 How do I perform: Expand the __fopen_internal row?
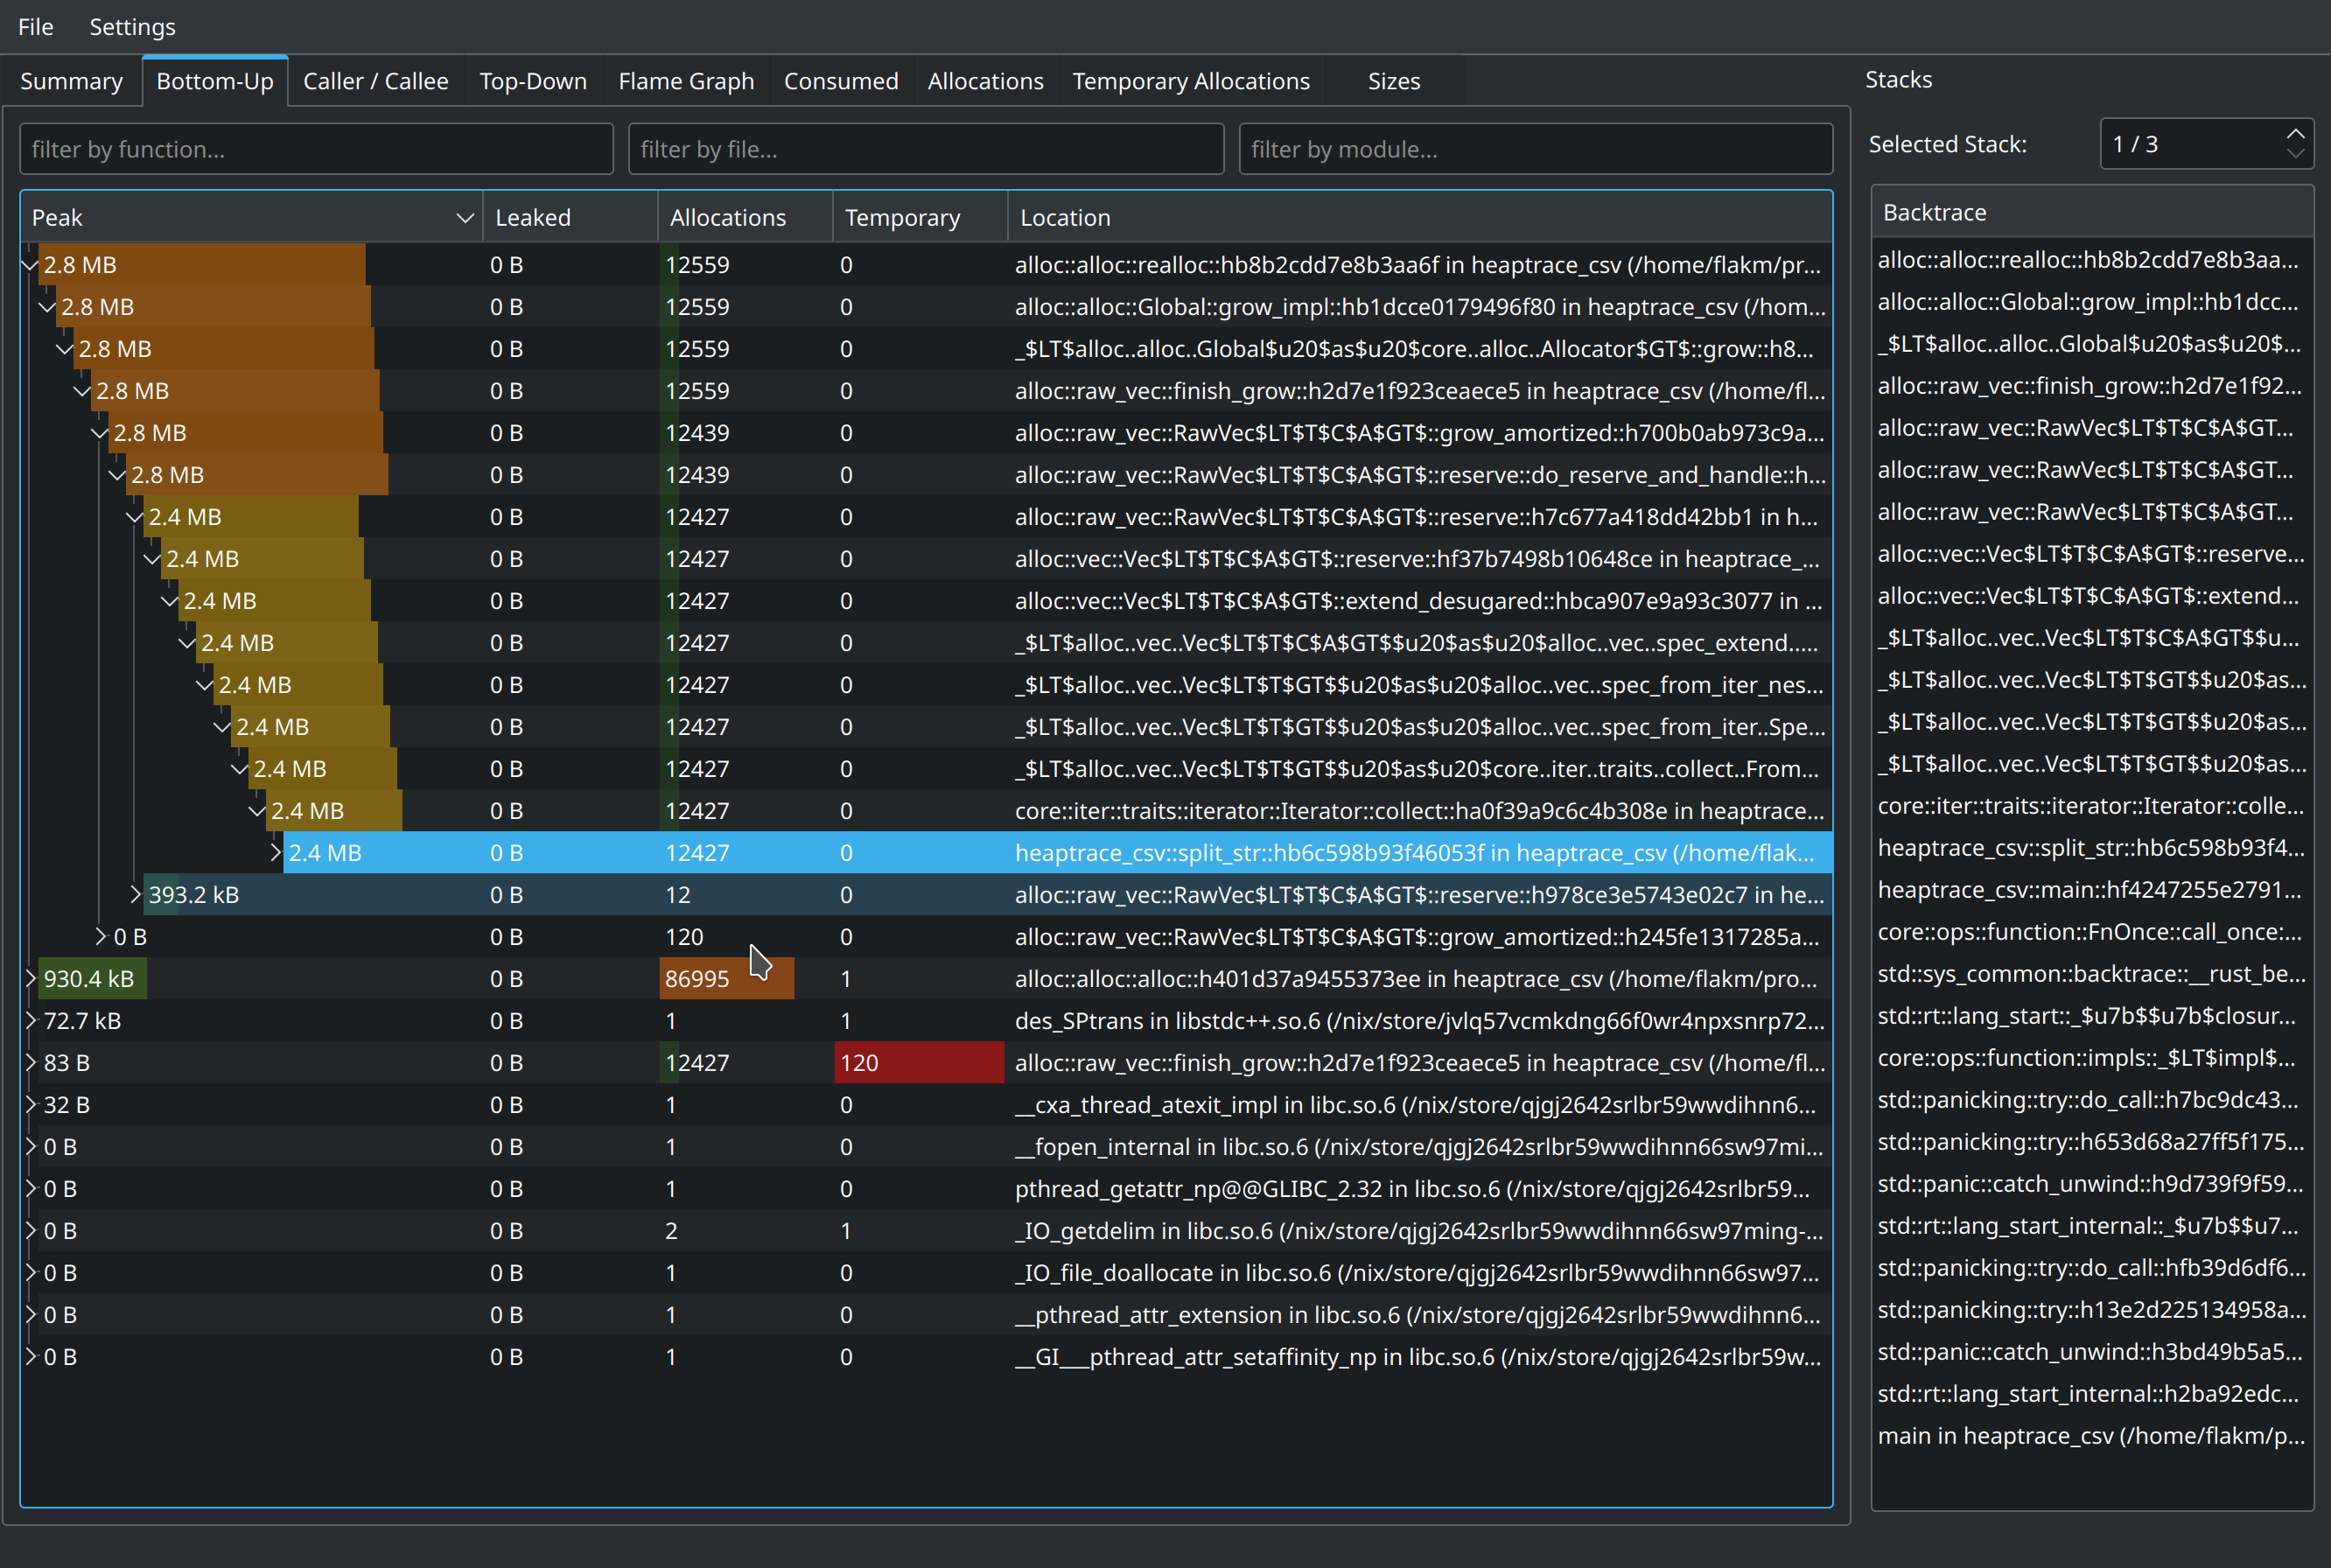click(x=30, y=1147)
